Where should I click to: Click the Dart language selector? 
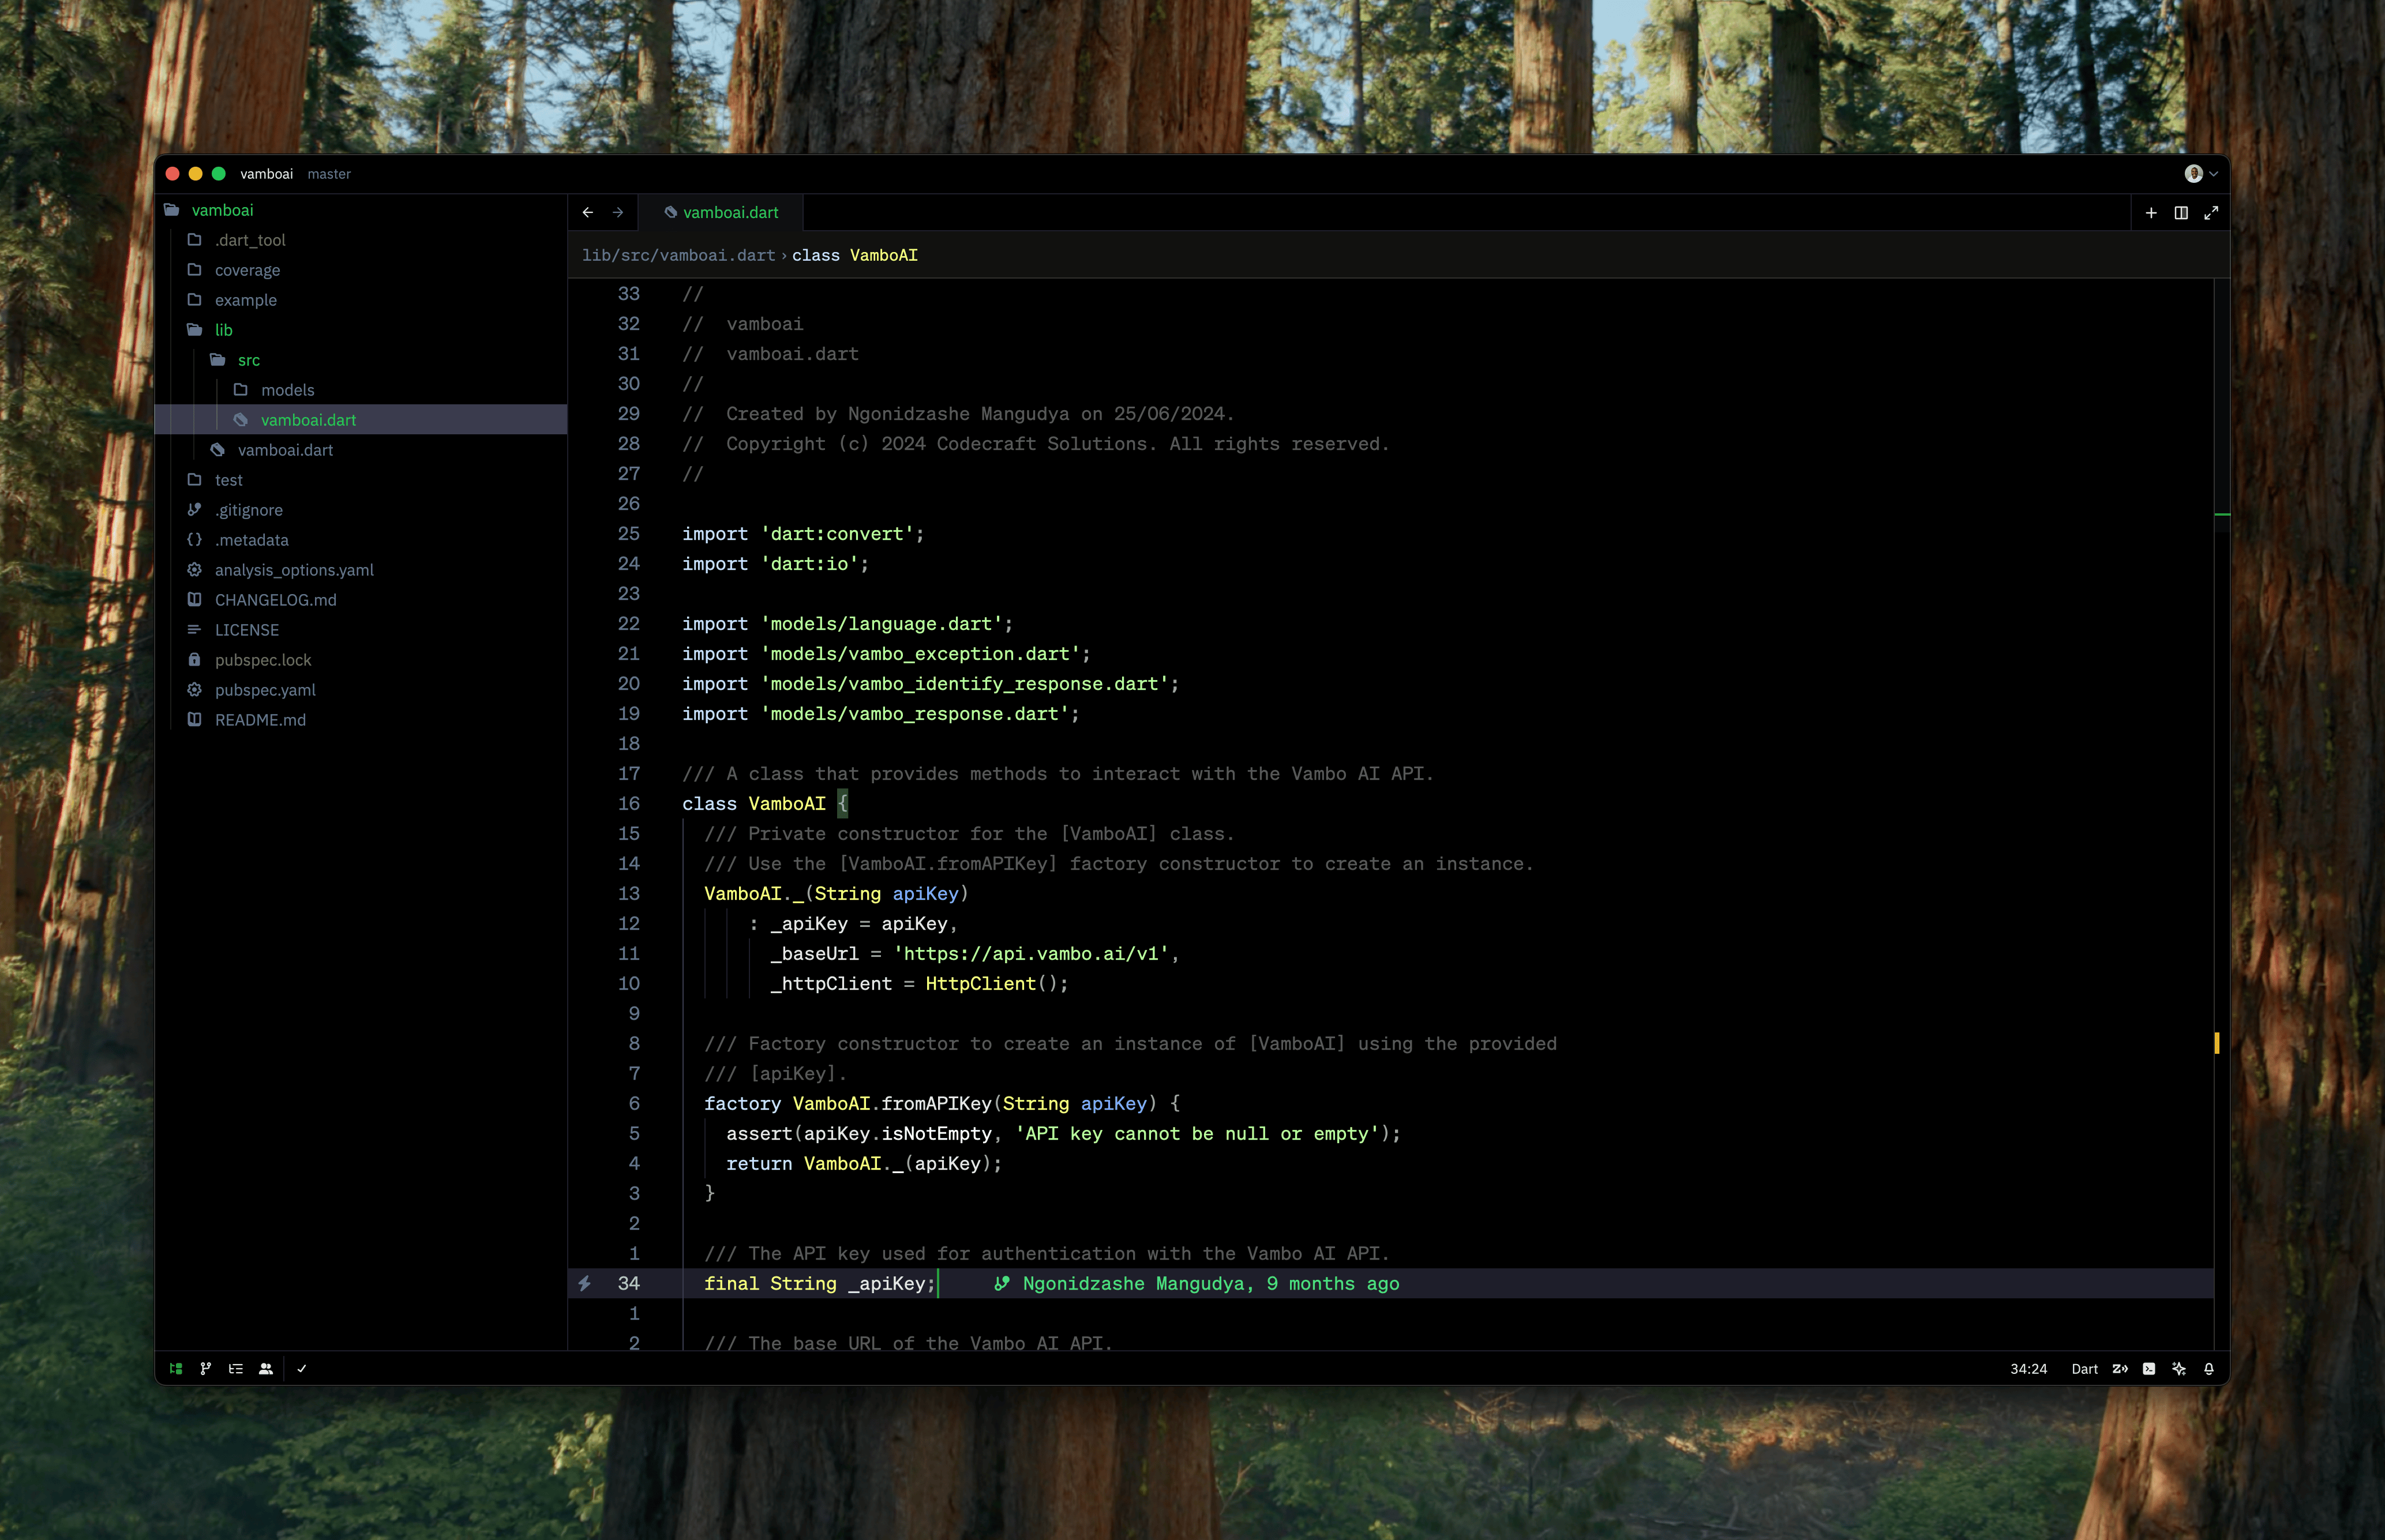click(x=2084, y=1369)
